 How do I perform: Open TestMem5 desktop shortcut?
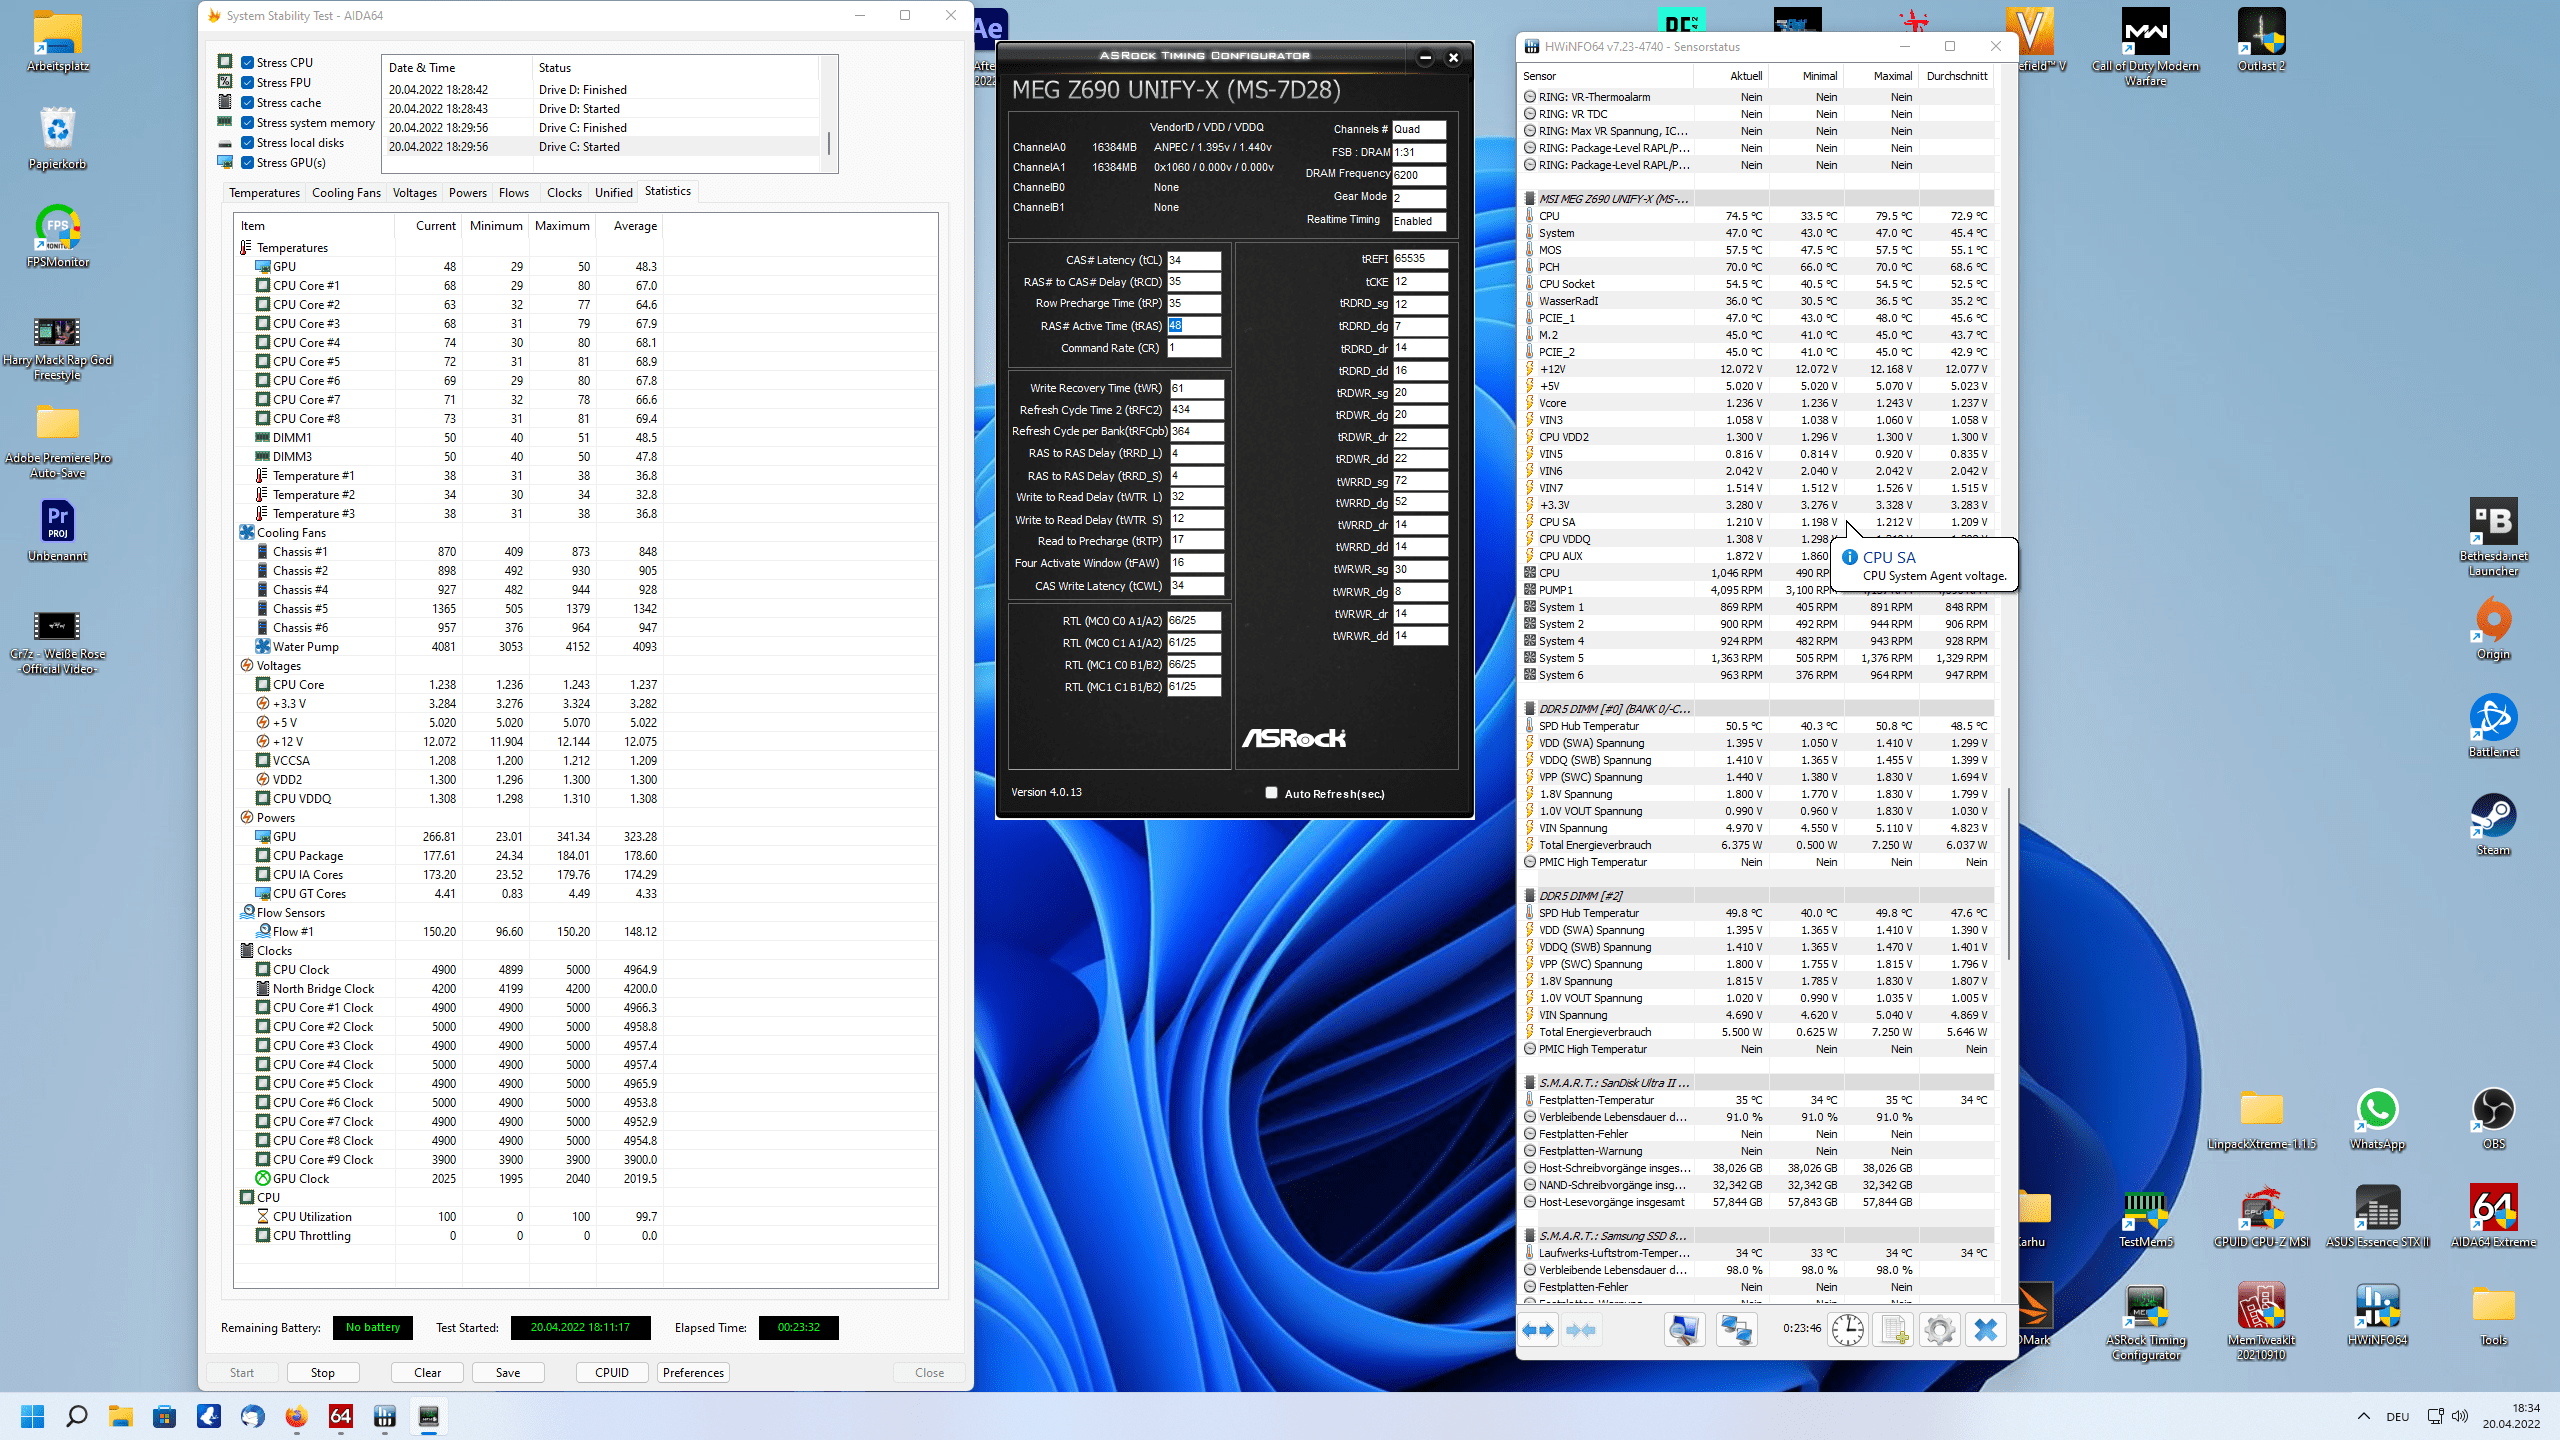point(2145,1215)
